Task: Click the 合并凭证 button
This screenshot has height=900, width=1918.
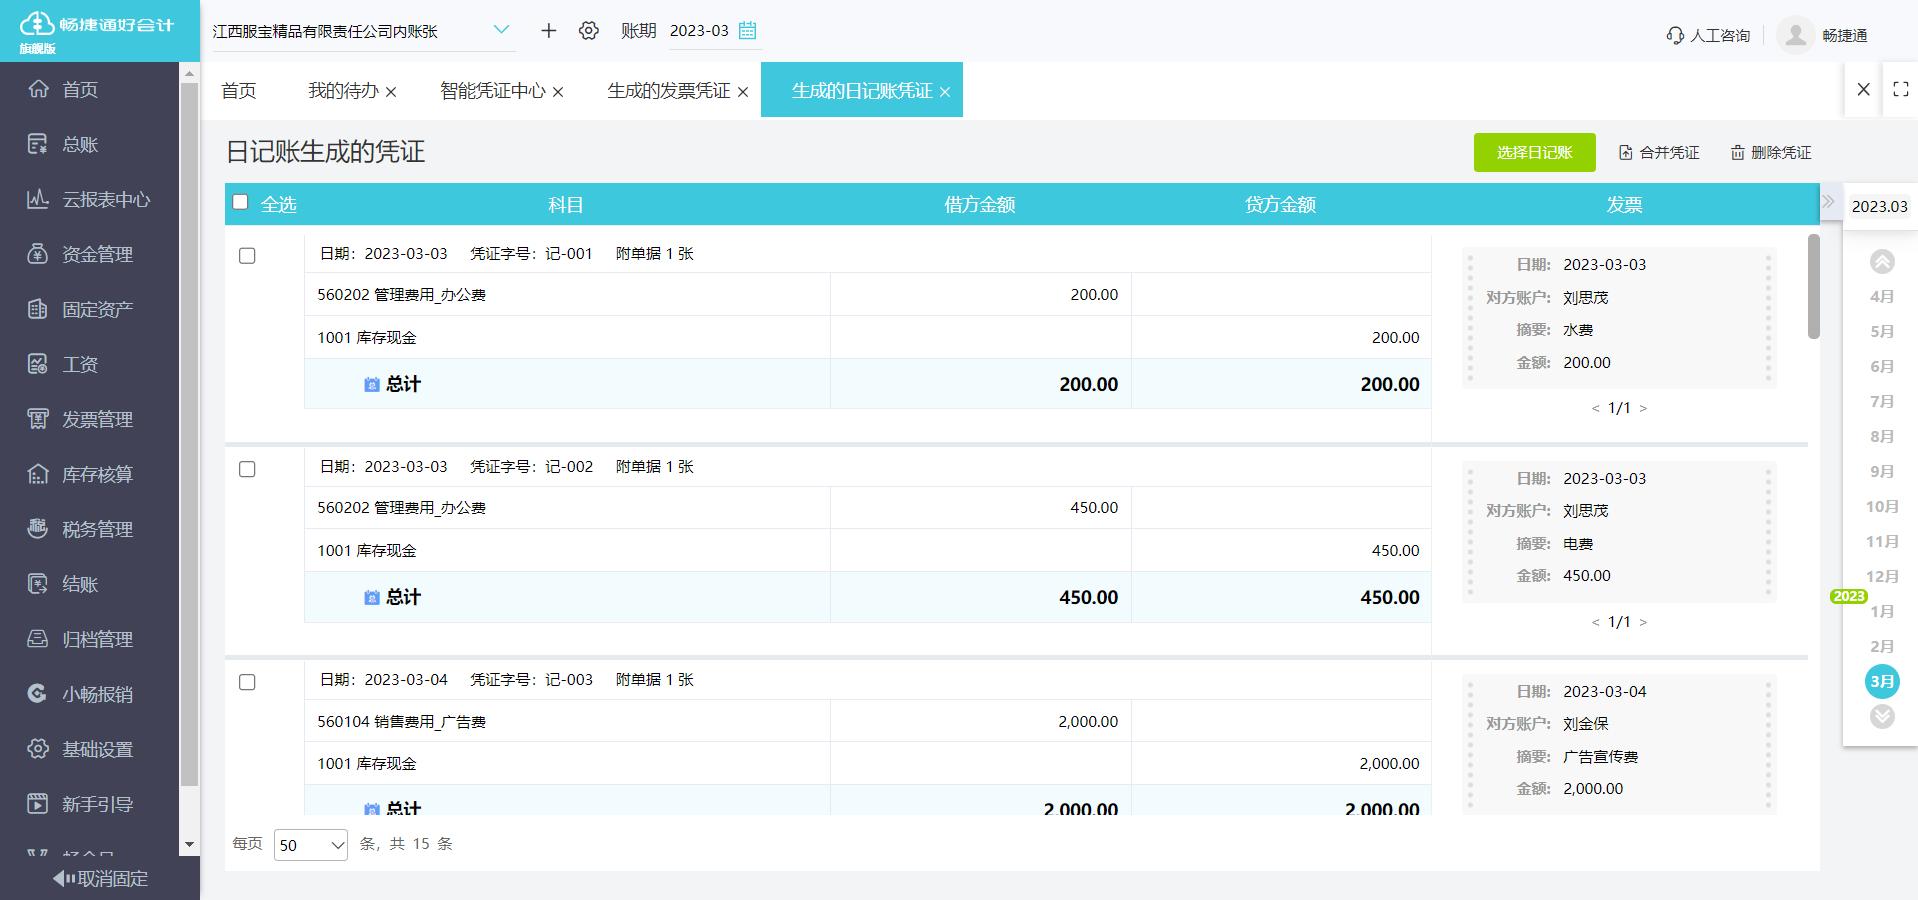Action: point(1659,153)
